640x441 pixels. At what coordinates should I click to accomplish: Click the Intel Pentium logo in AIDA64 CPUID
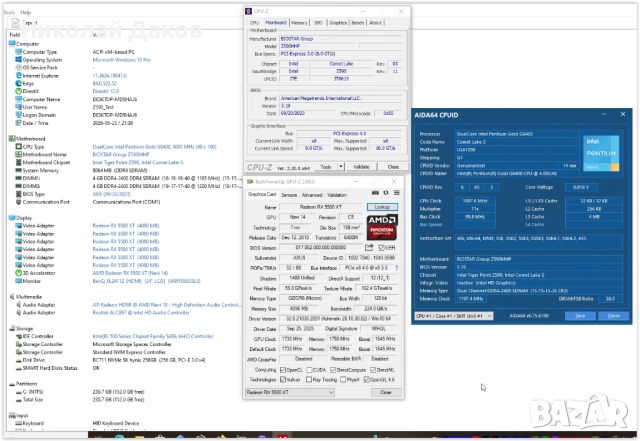point(601,154)
